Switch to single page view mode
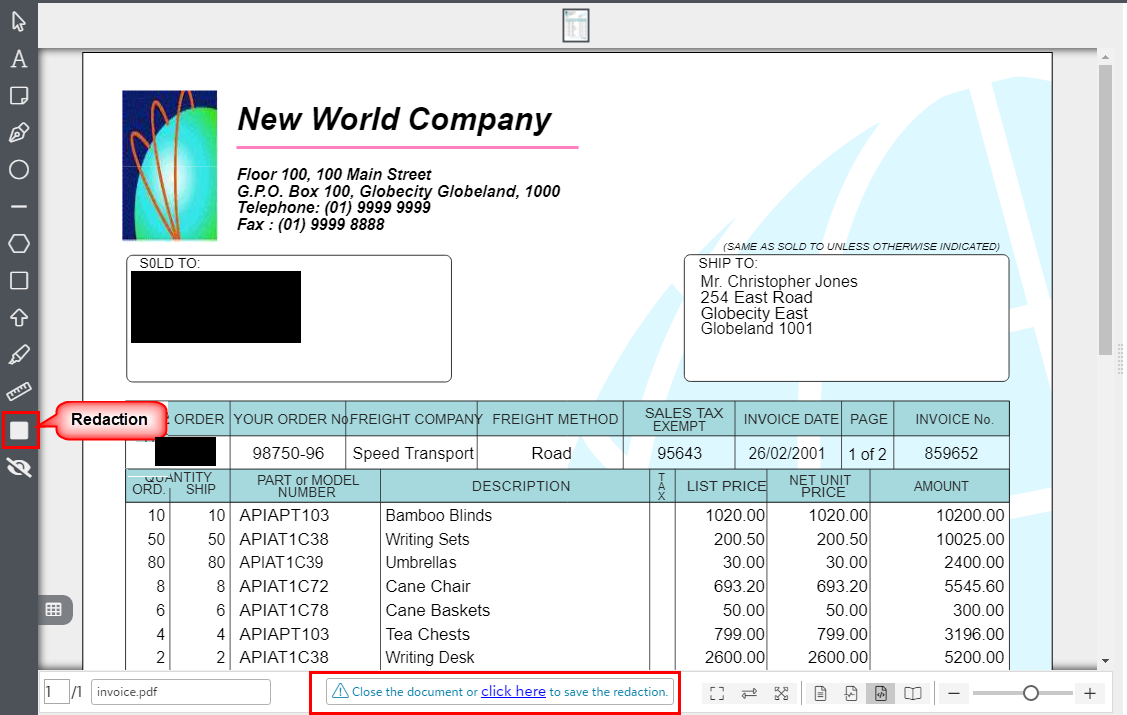Screen dimensions: 1127x715 (820, 693)
